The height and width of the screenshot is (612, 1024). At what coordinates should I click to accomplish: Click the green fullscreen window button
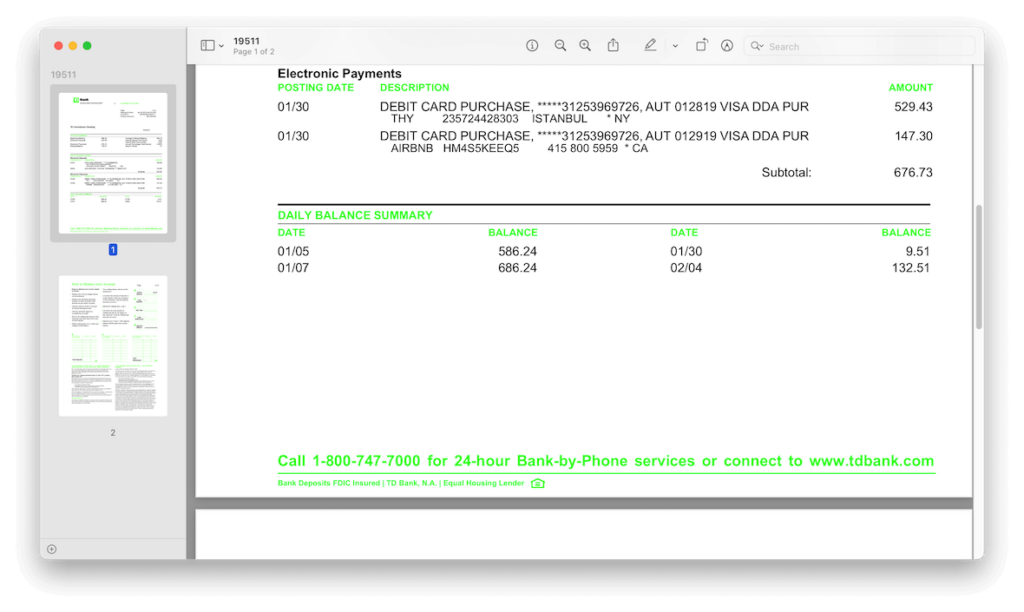(x=87, y=46)
